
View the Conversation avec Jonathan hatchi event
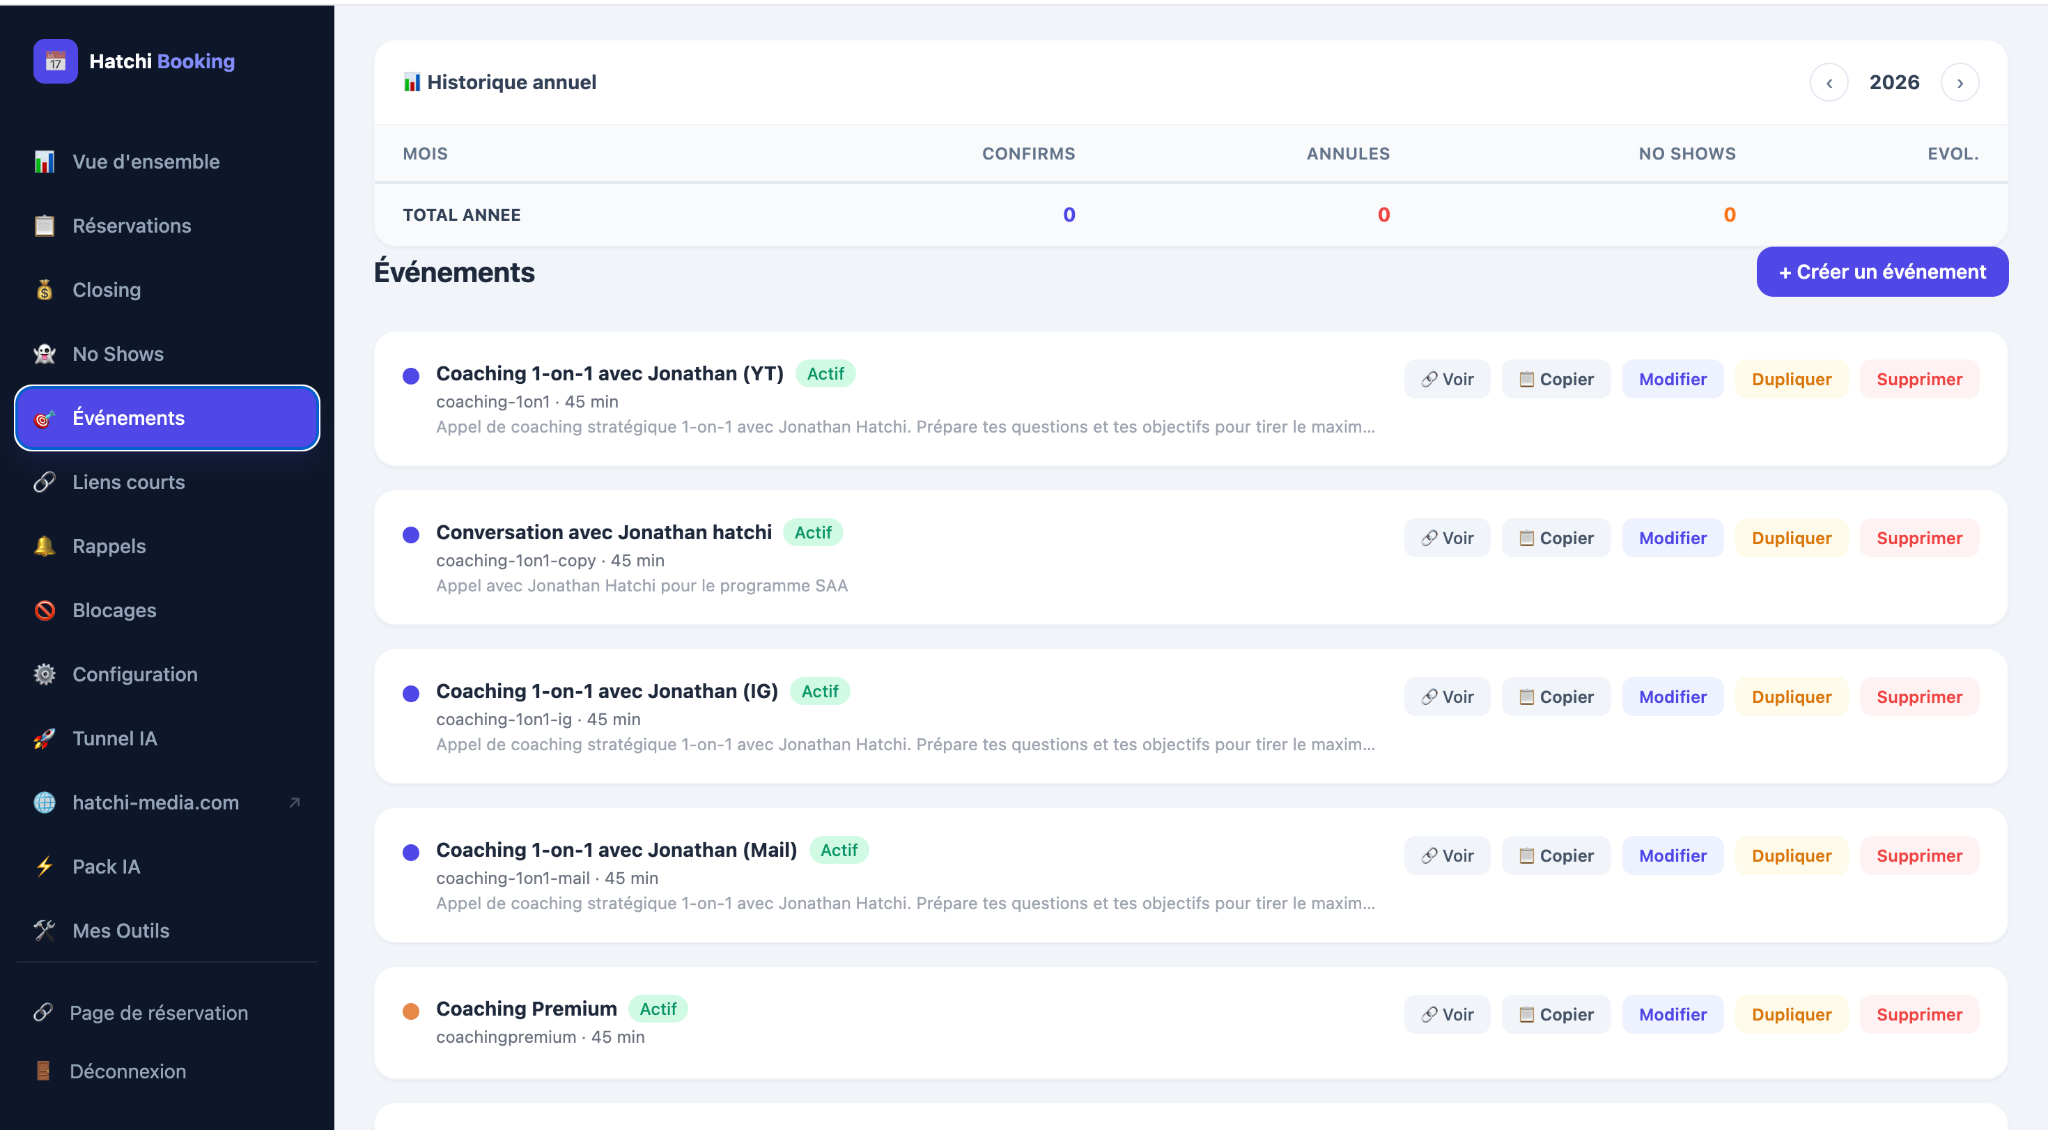(1447, 538)
